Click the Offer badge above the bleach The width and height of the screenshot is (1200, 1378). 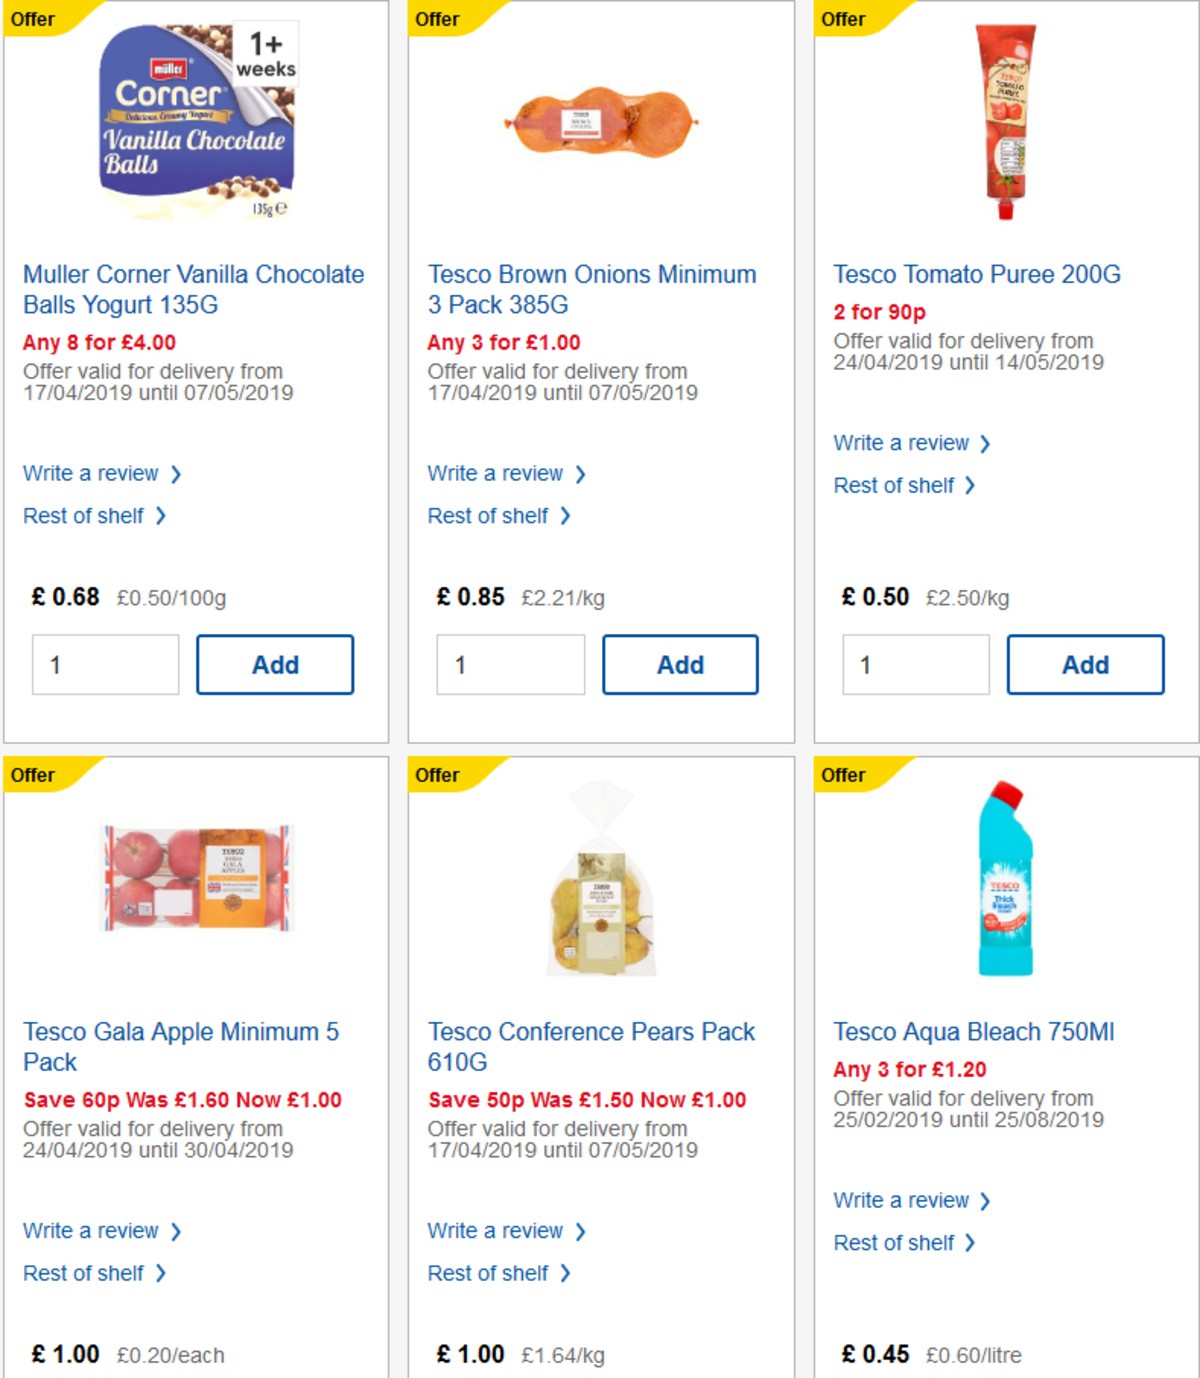pos(843,775)
